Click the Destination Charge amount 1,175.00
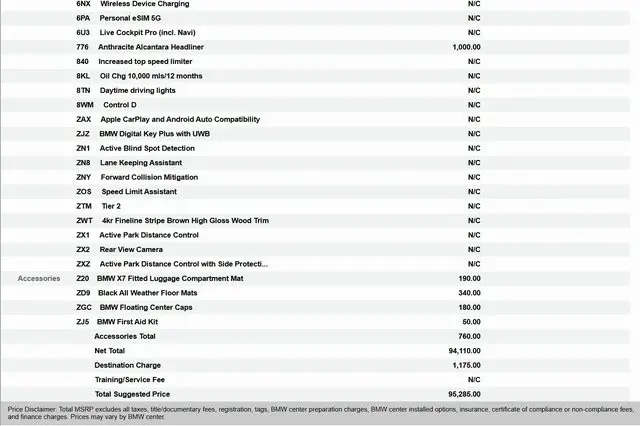The height and width of the screenshot is (426, 640). point(465,365)
